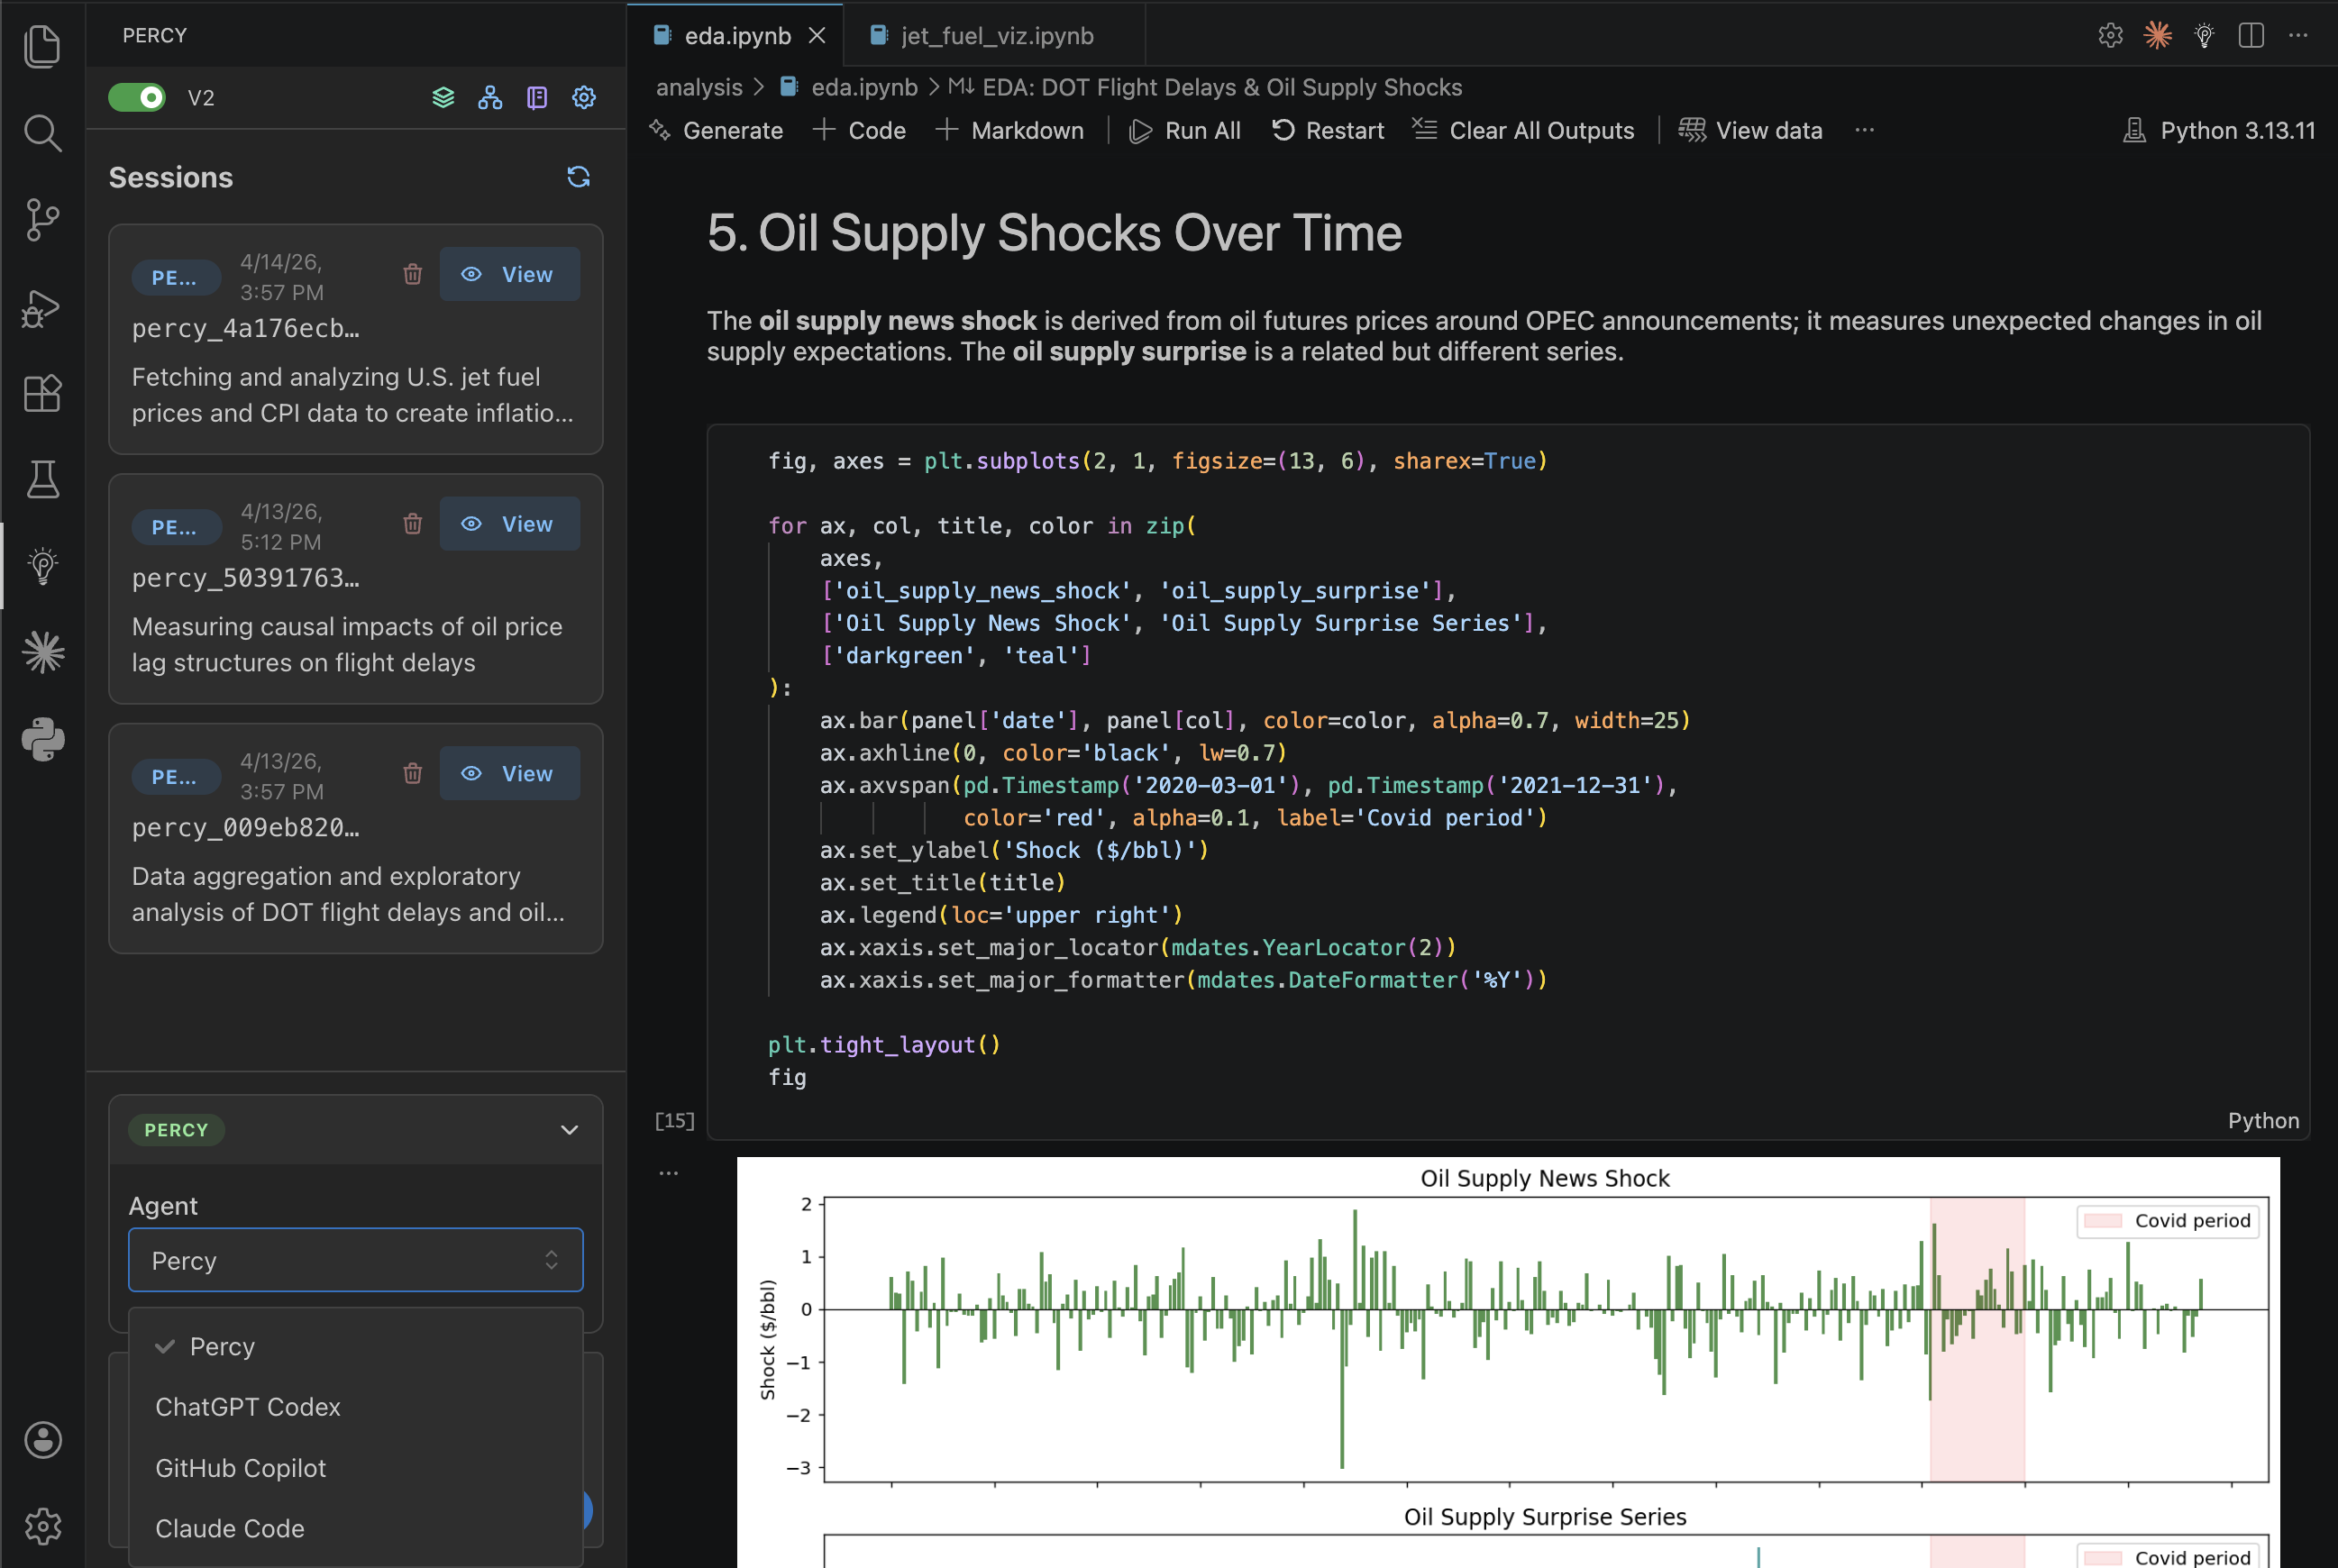
Task: Click the refresh Sessions icon
Action: (578, 177)
